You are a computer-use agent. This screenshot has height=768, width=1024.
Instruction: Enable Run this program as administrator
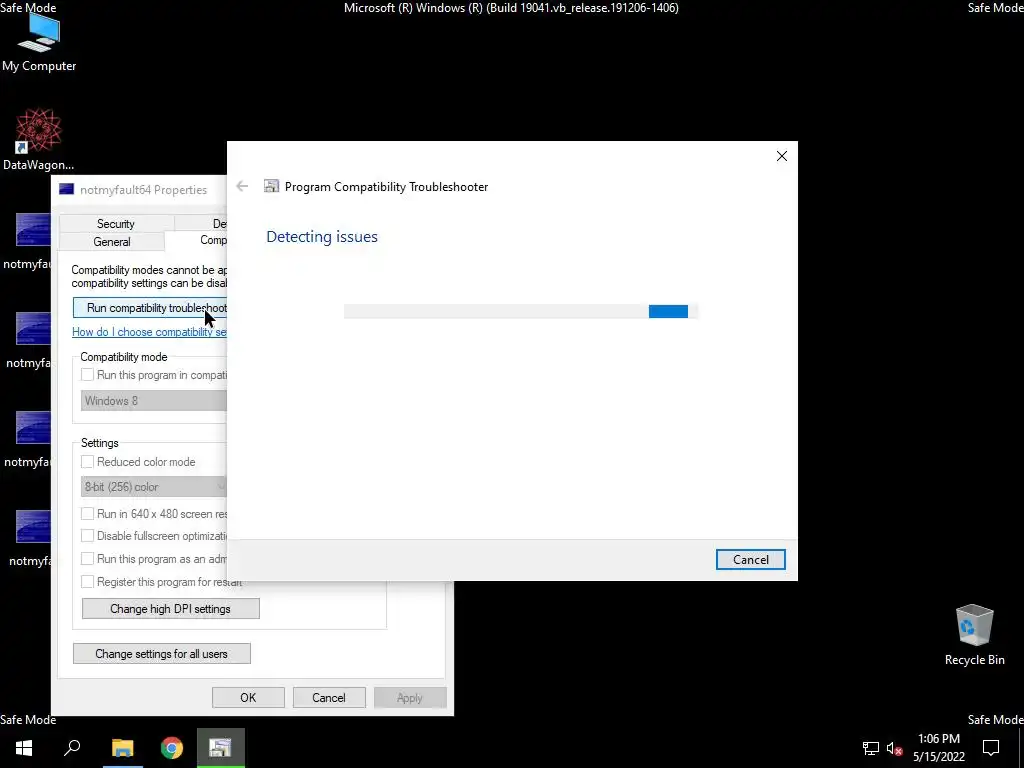(x=88, y=559)
